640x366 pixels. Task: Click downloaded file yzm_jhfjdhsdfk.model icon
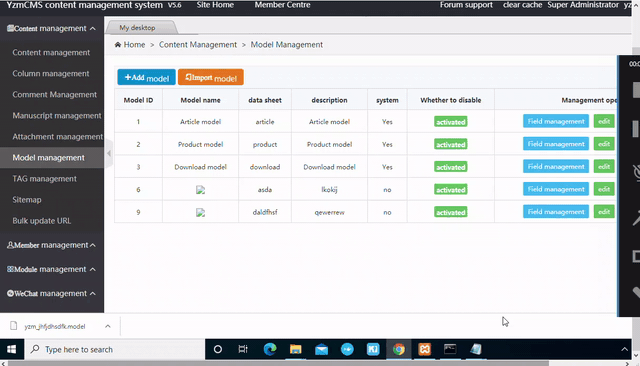pyautogui.click(x=13, y=326)
